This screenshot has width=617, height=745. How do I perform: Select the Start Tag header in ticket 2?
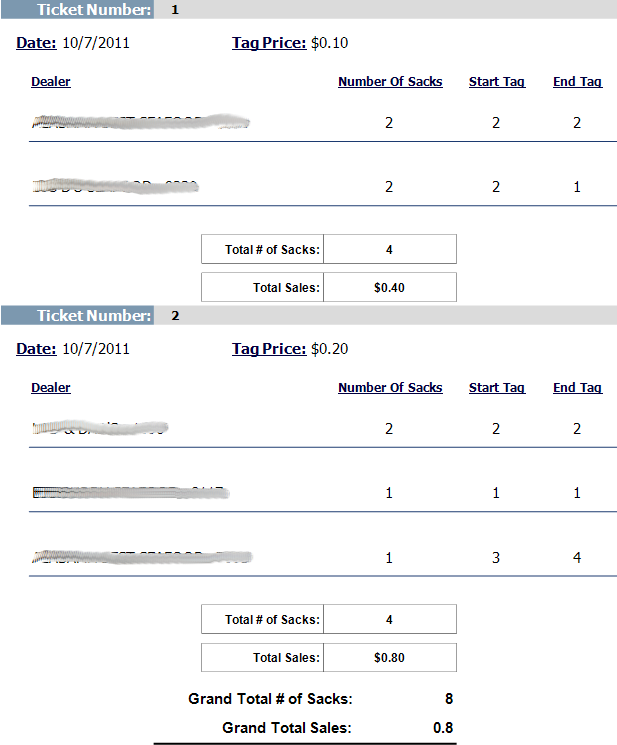(x=497, y=388)
